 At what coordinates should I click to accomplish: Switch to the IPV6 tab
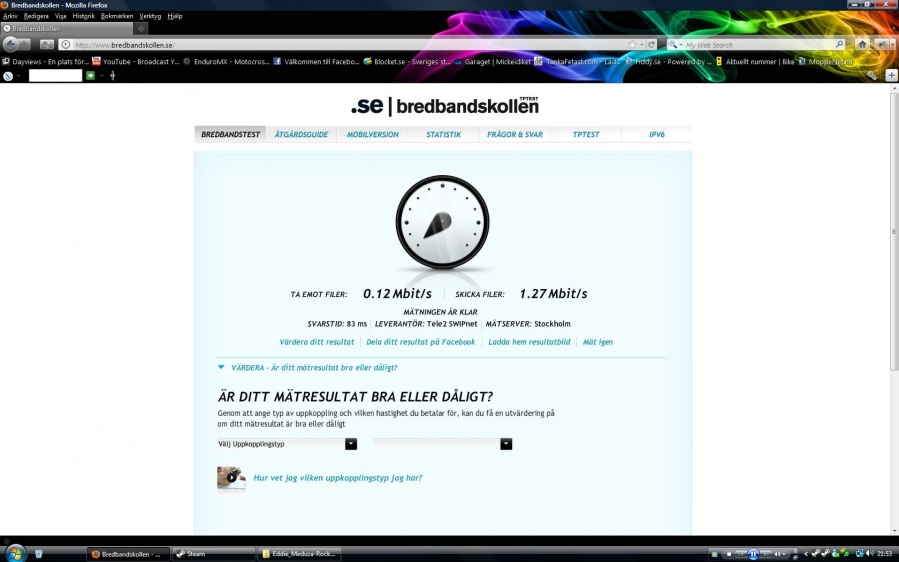point(657,134)
